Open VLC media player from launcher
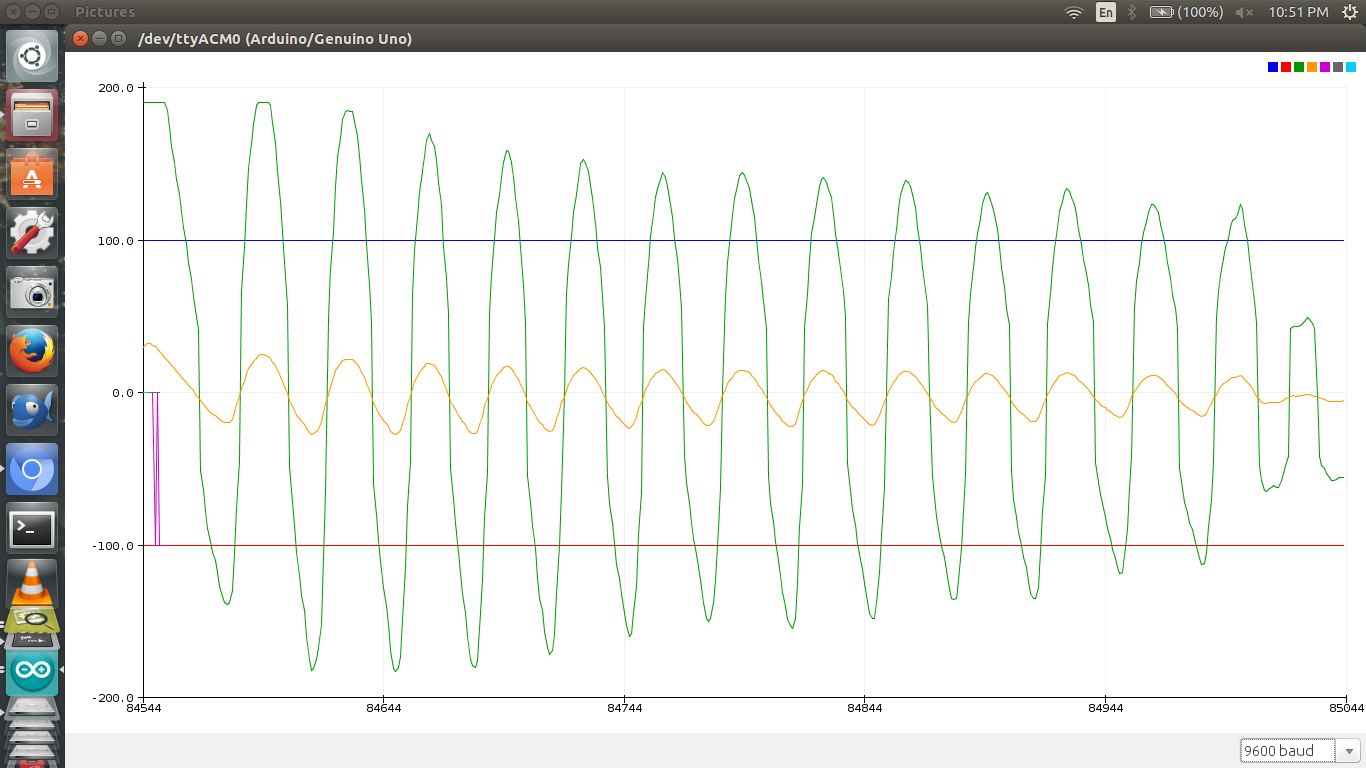Viewport: 1366px width, 768px height. (32, 583)
